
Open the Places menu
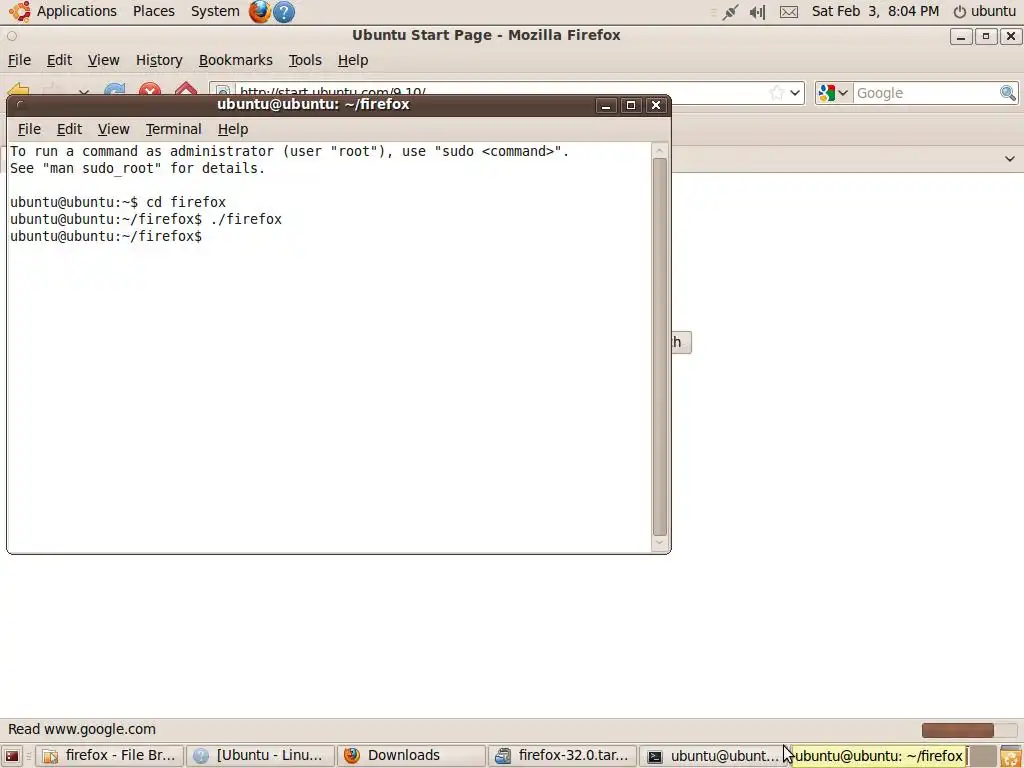[x=153, y=11]
